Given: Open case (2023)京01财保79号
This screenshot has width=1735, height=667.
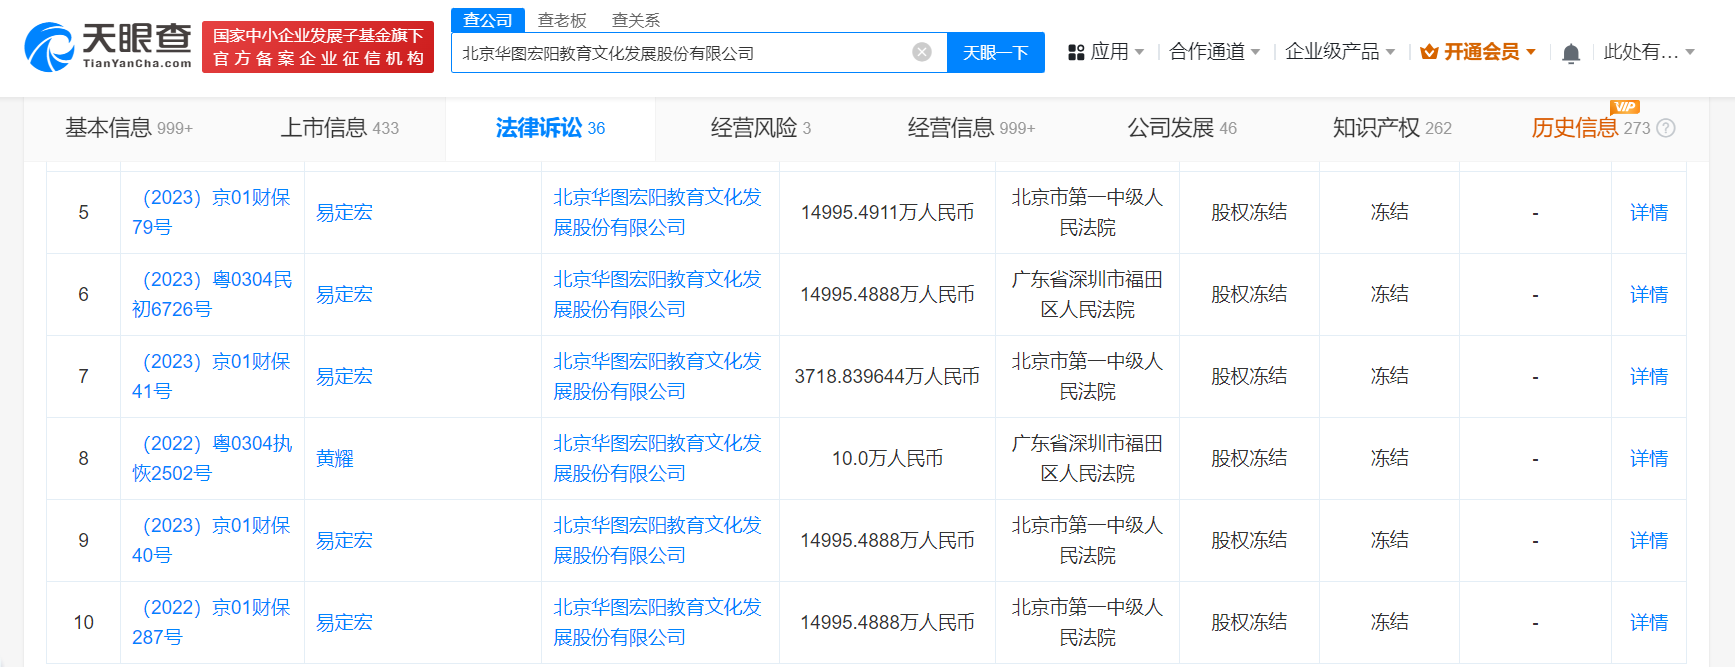Looking at the screenshot, I should 211,212.
